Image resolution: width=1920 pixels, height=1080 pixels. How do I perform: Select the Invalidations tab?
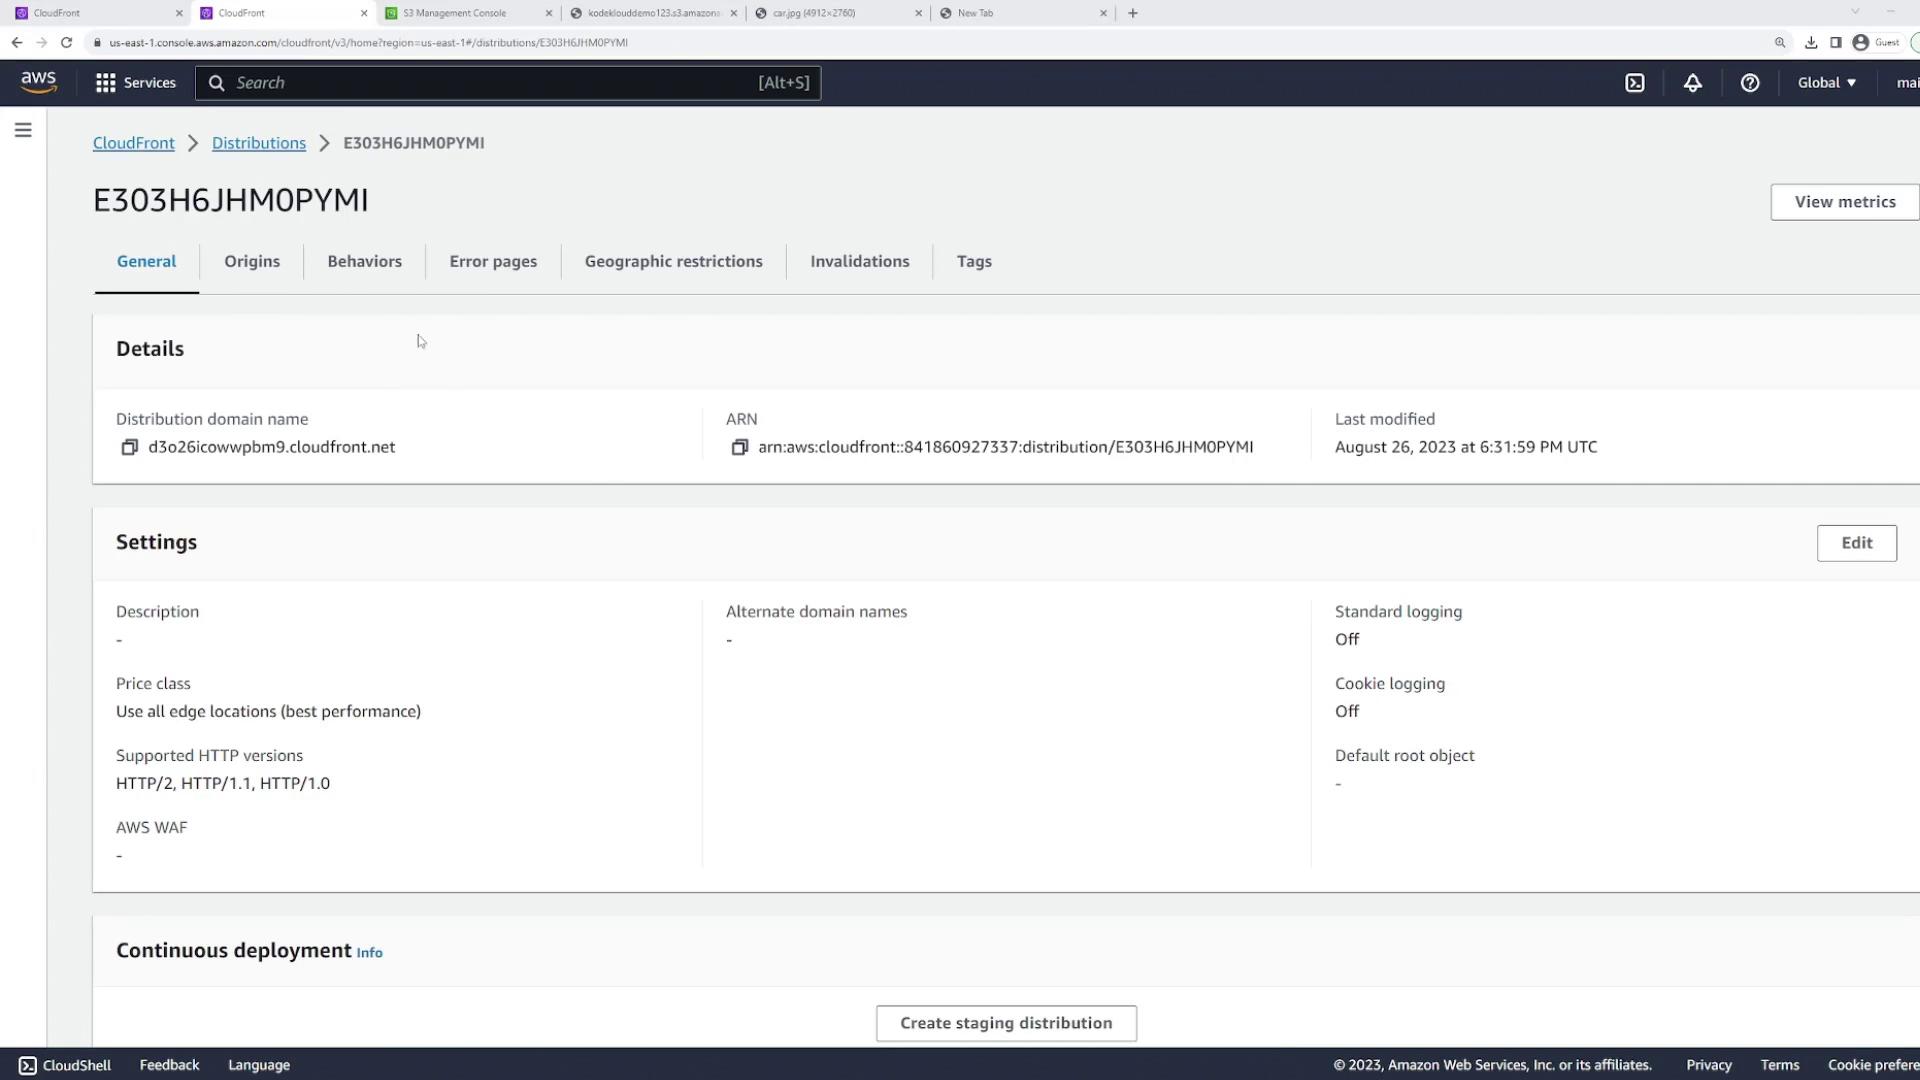859,261
